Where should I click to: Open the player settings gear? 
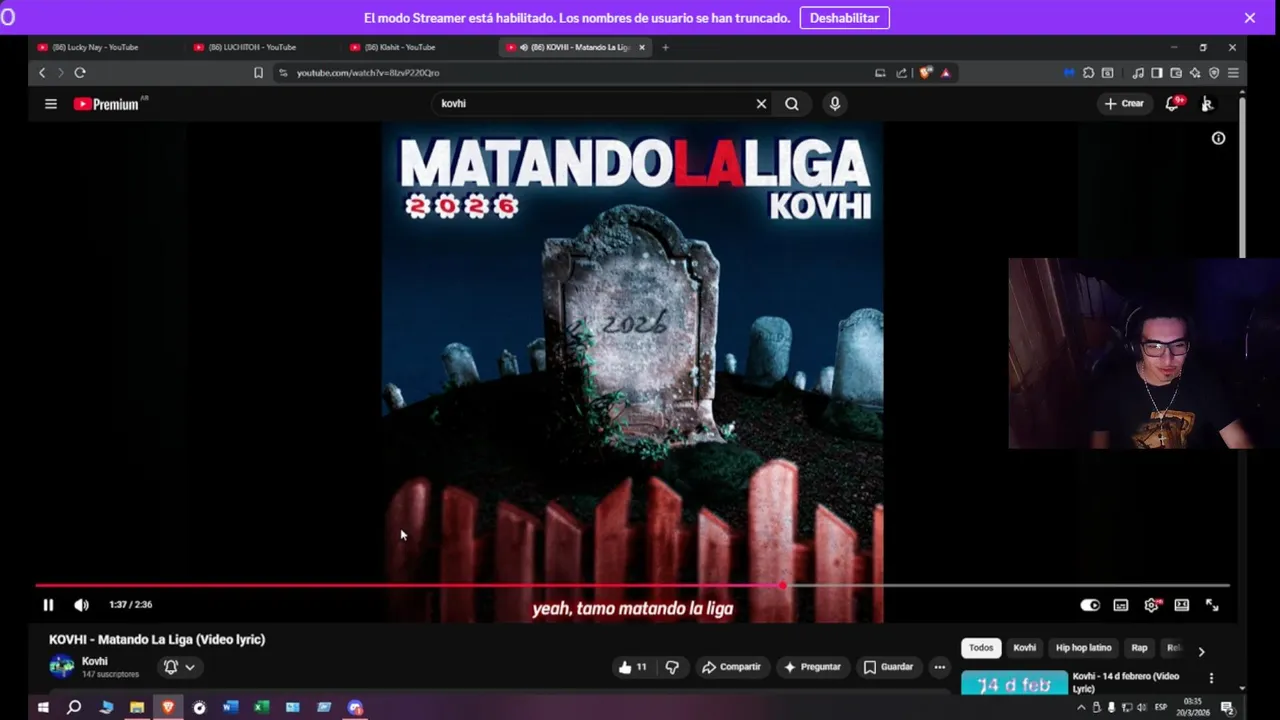[x=1152, y=605]
